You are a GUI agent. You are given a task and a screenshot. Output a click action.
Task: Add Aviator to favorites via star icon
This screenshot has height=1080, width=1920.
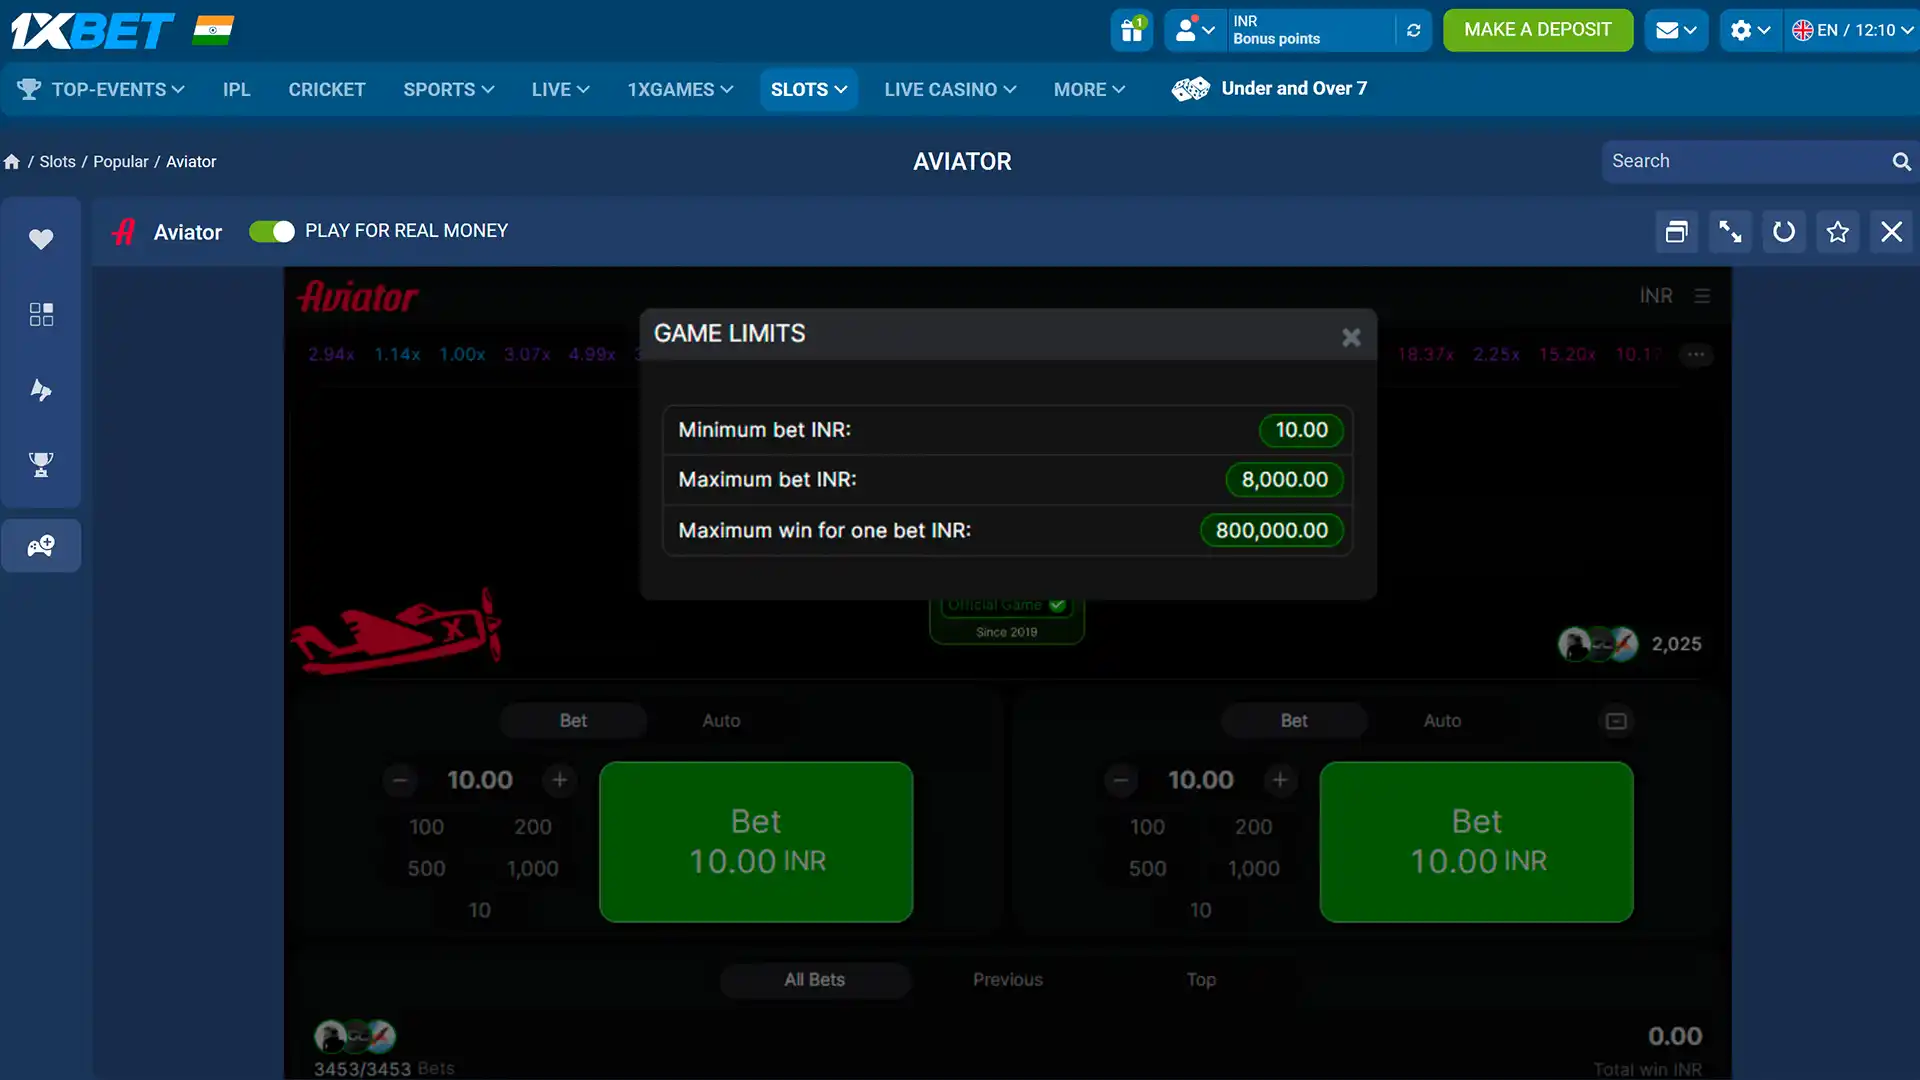(x=1837, y=231)
